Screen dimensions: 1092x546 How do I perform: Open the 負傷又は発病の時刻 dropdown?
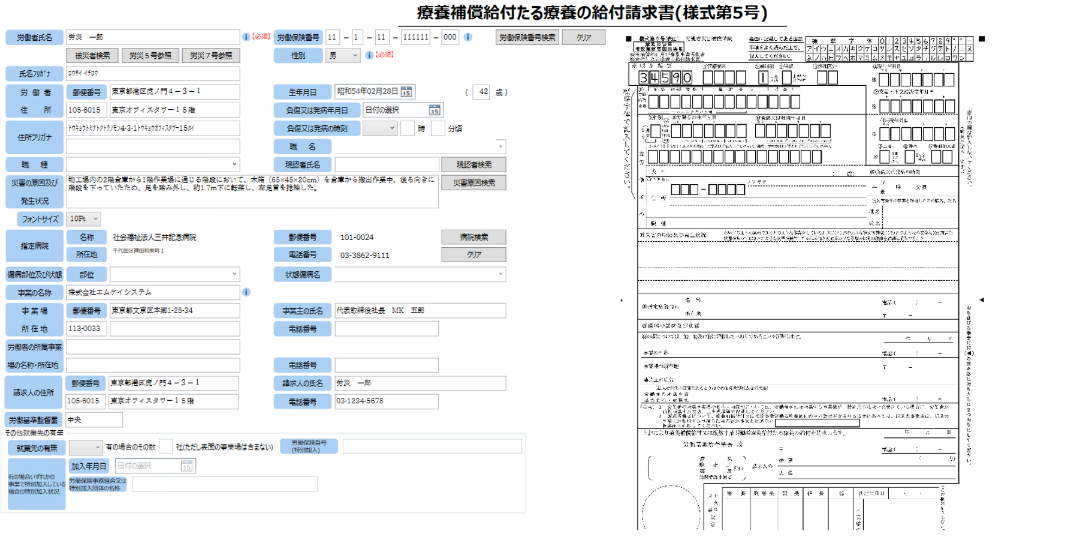(379, 128)
